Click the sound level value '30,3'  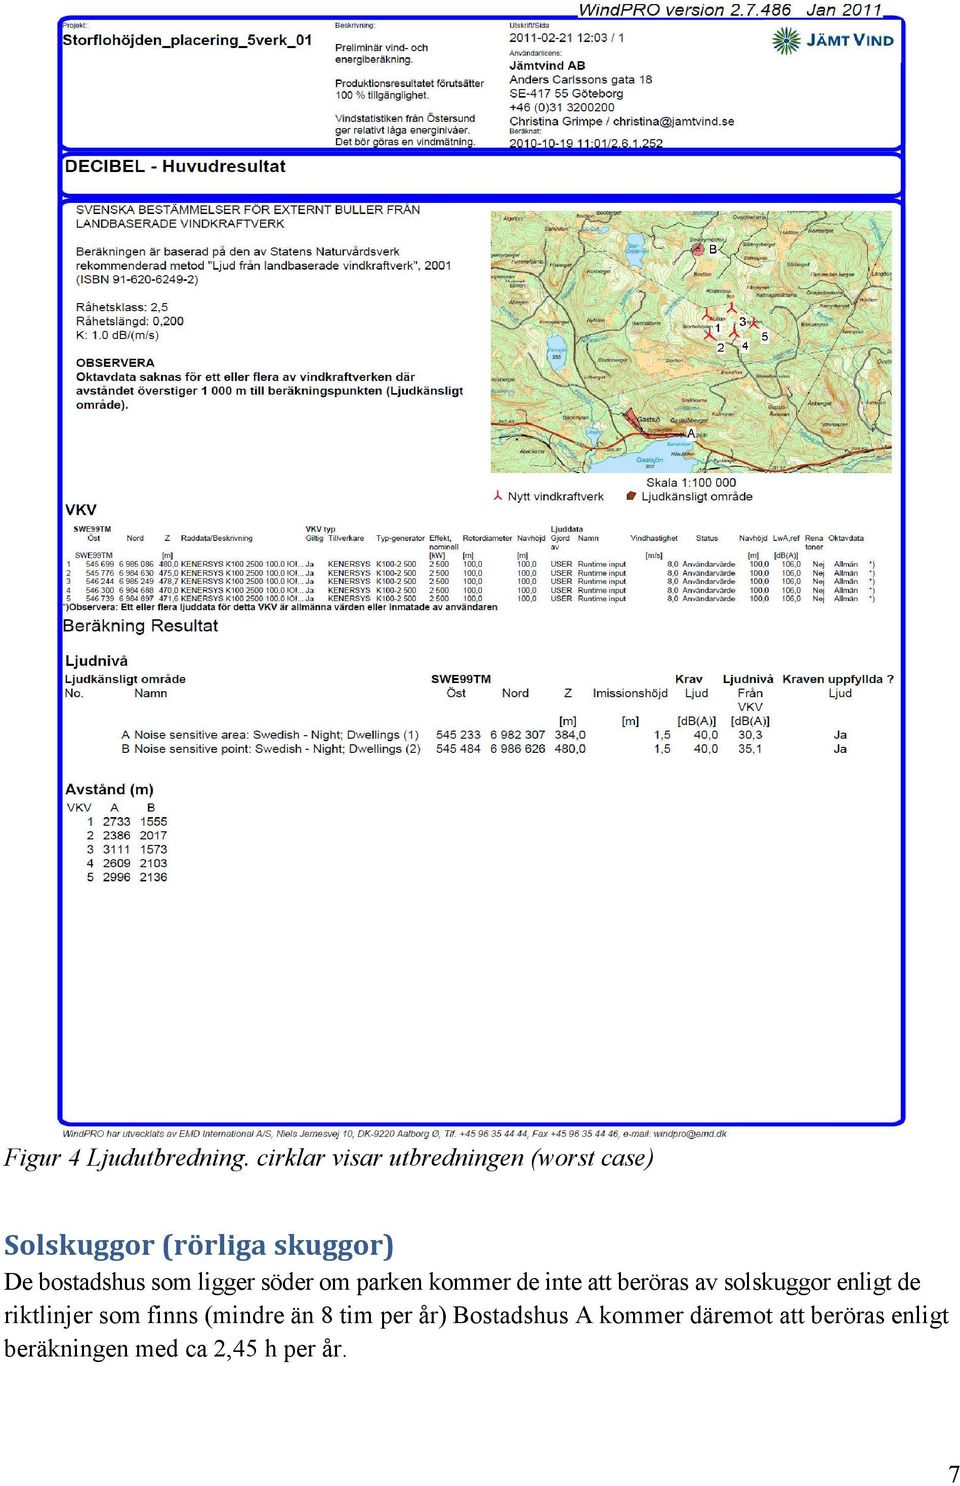pos(750,735)
